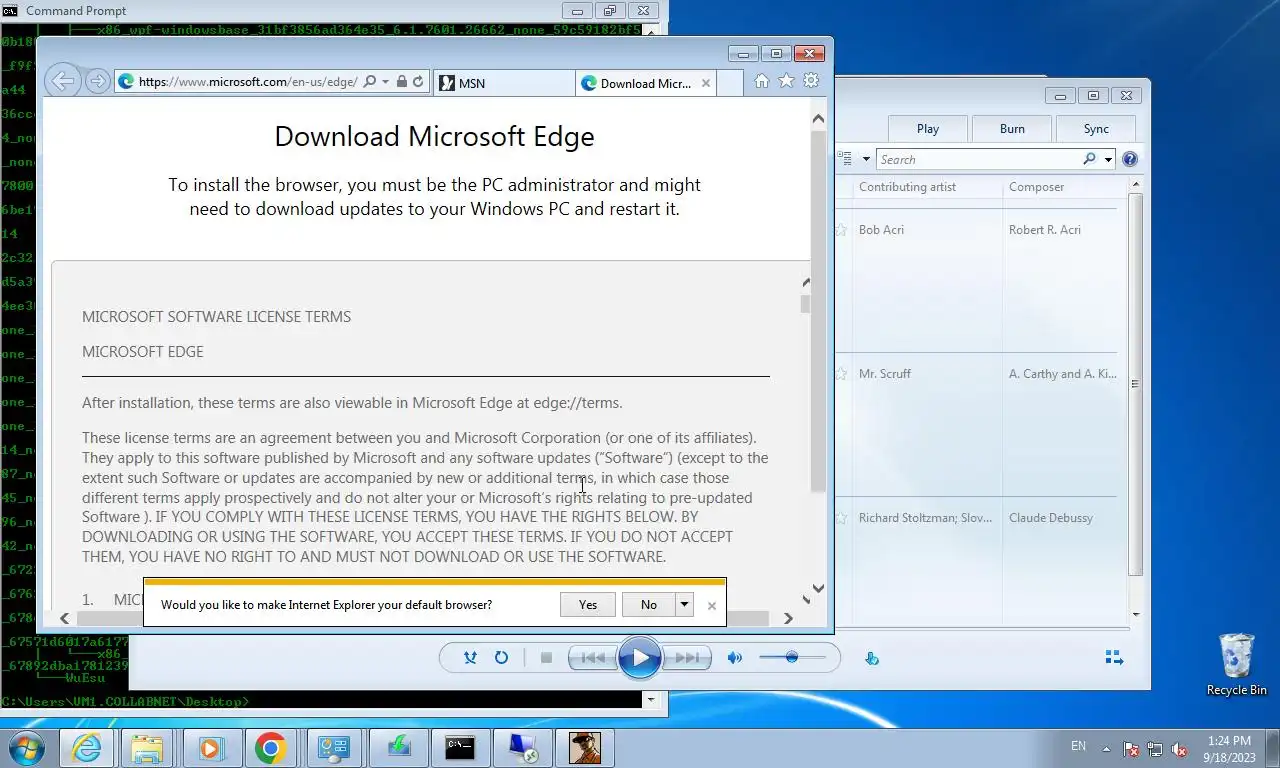Screen dimensions: 1280x768
Task: Click the Command Prompt taskbar icon
Action: [x=460, y=748]
